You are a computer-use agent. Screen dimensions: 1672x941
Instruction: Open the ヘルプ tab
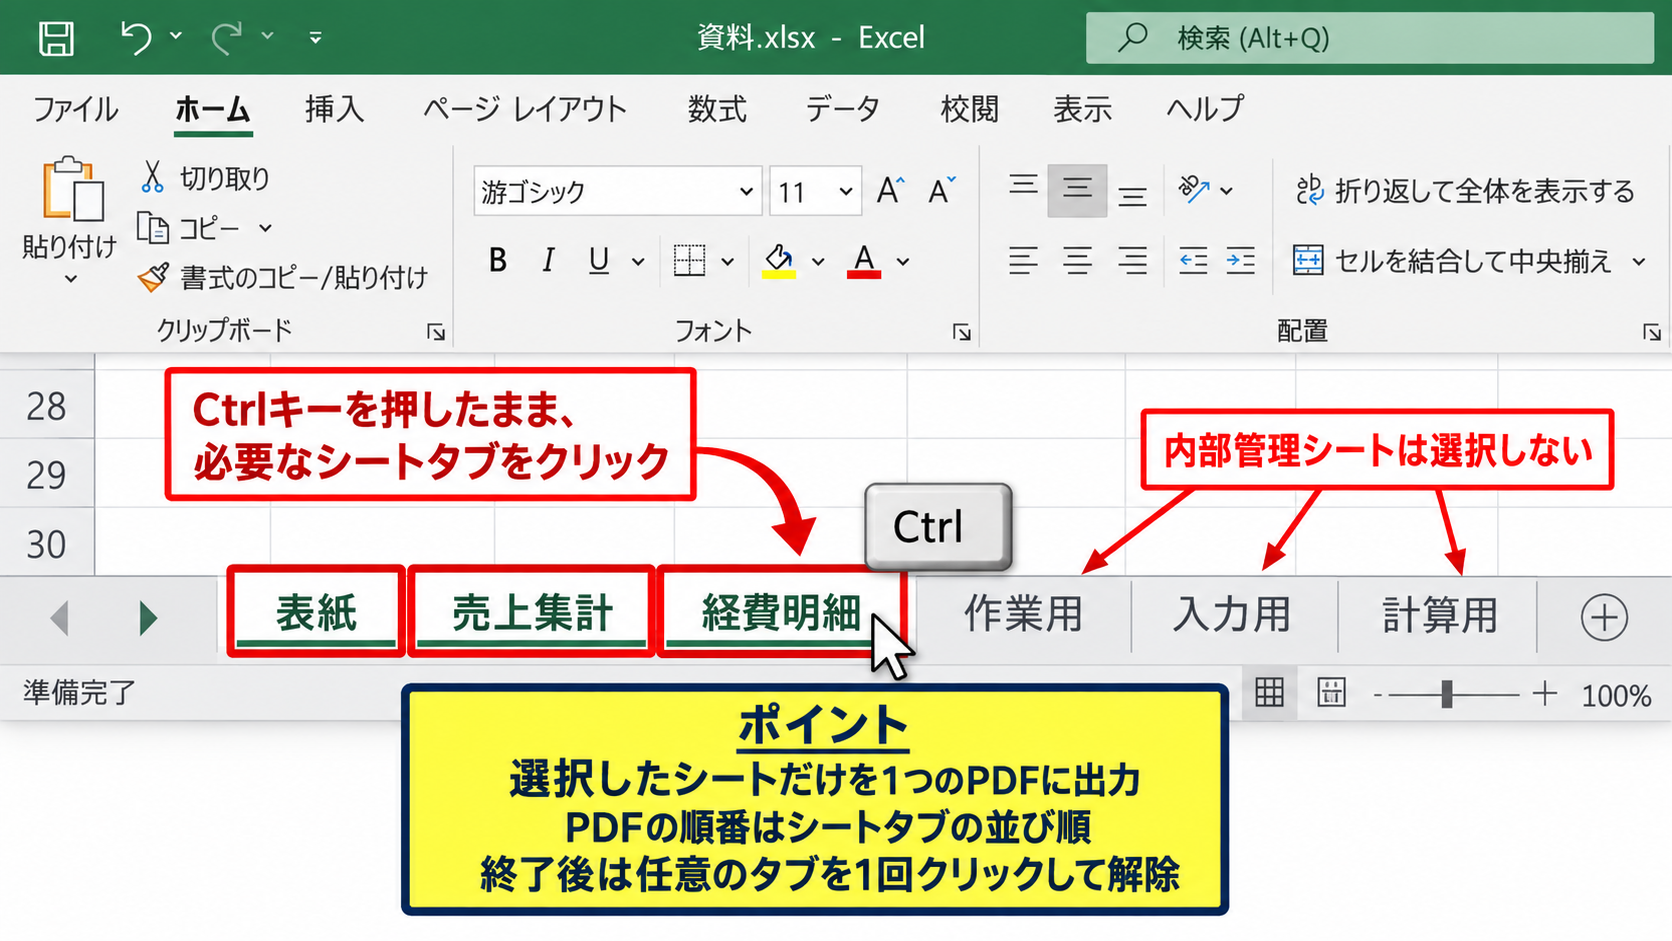[1204, 108]
